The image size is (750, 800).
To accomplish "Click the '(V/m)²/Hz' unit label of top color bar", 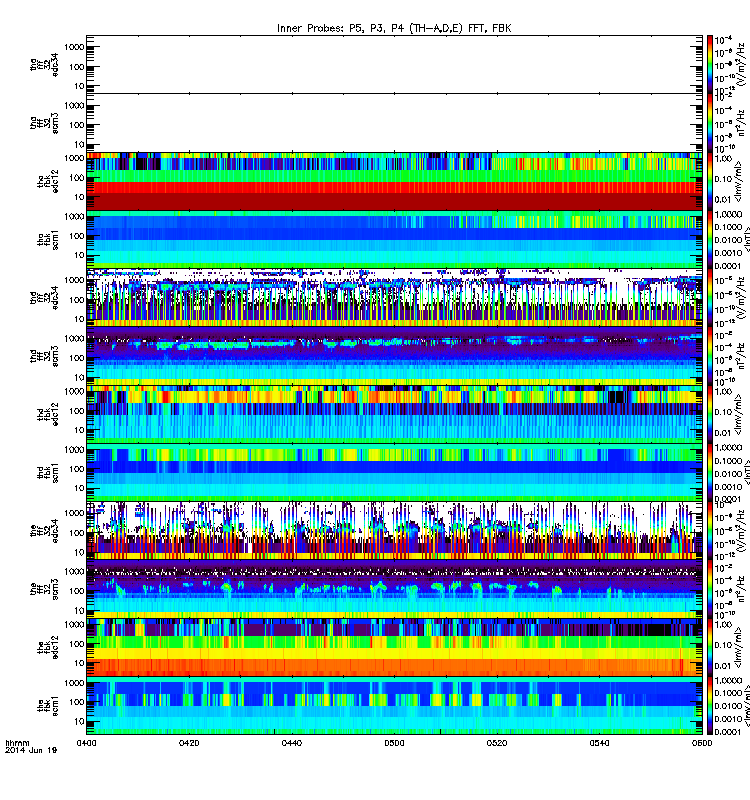I will pos(740,64).
